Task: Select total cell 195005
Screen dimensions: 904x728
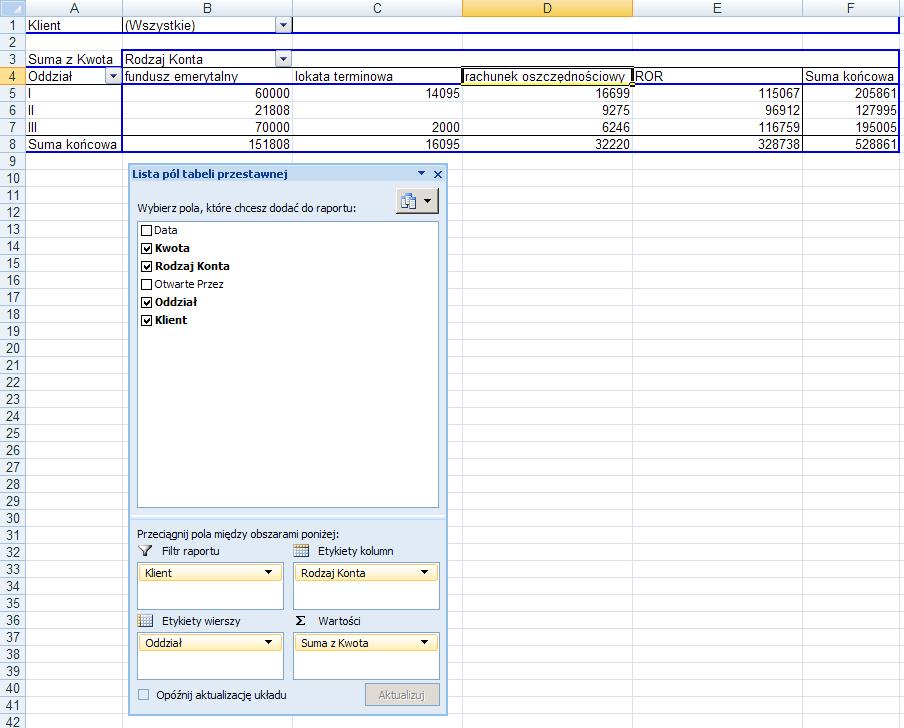Action: (850, 127)
